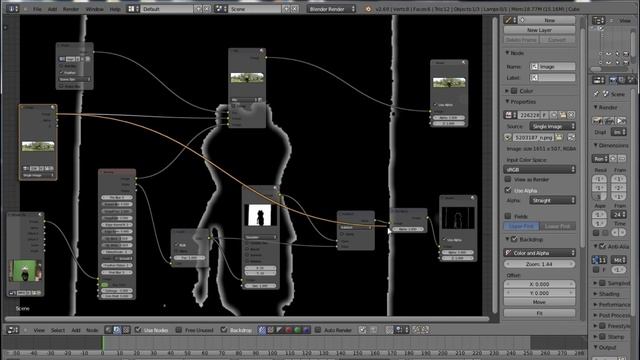Enable the Fields checkbox

[x=508, y=216]
